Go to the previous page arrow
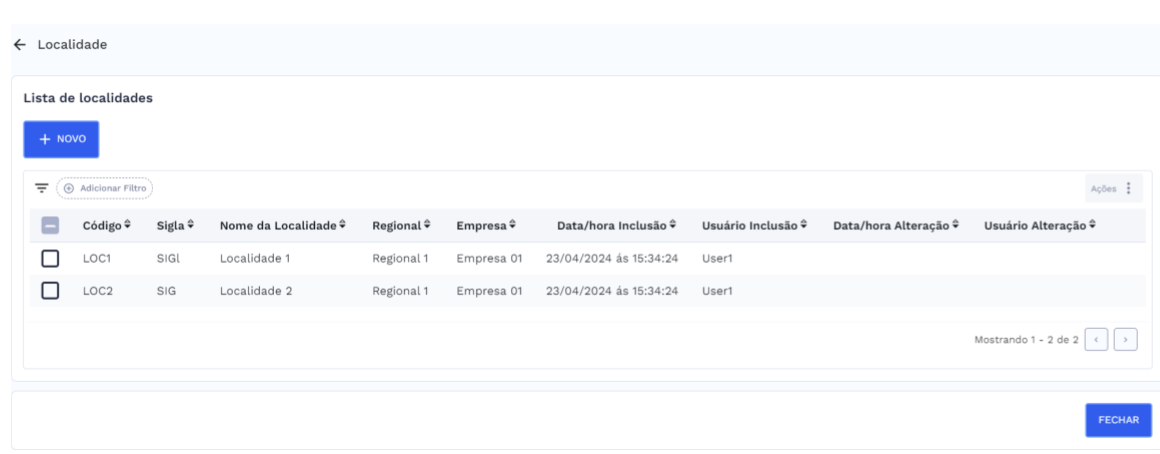 (x=1096, y=341)
